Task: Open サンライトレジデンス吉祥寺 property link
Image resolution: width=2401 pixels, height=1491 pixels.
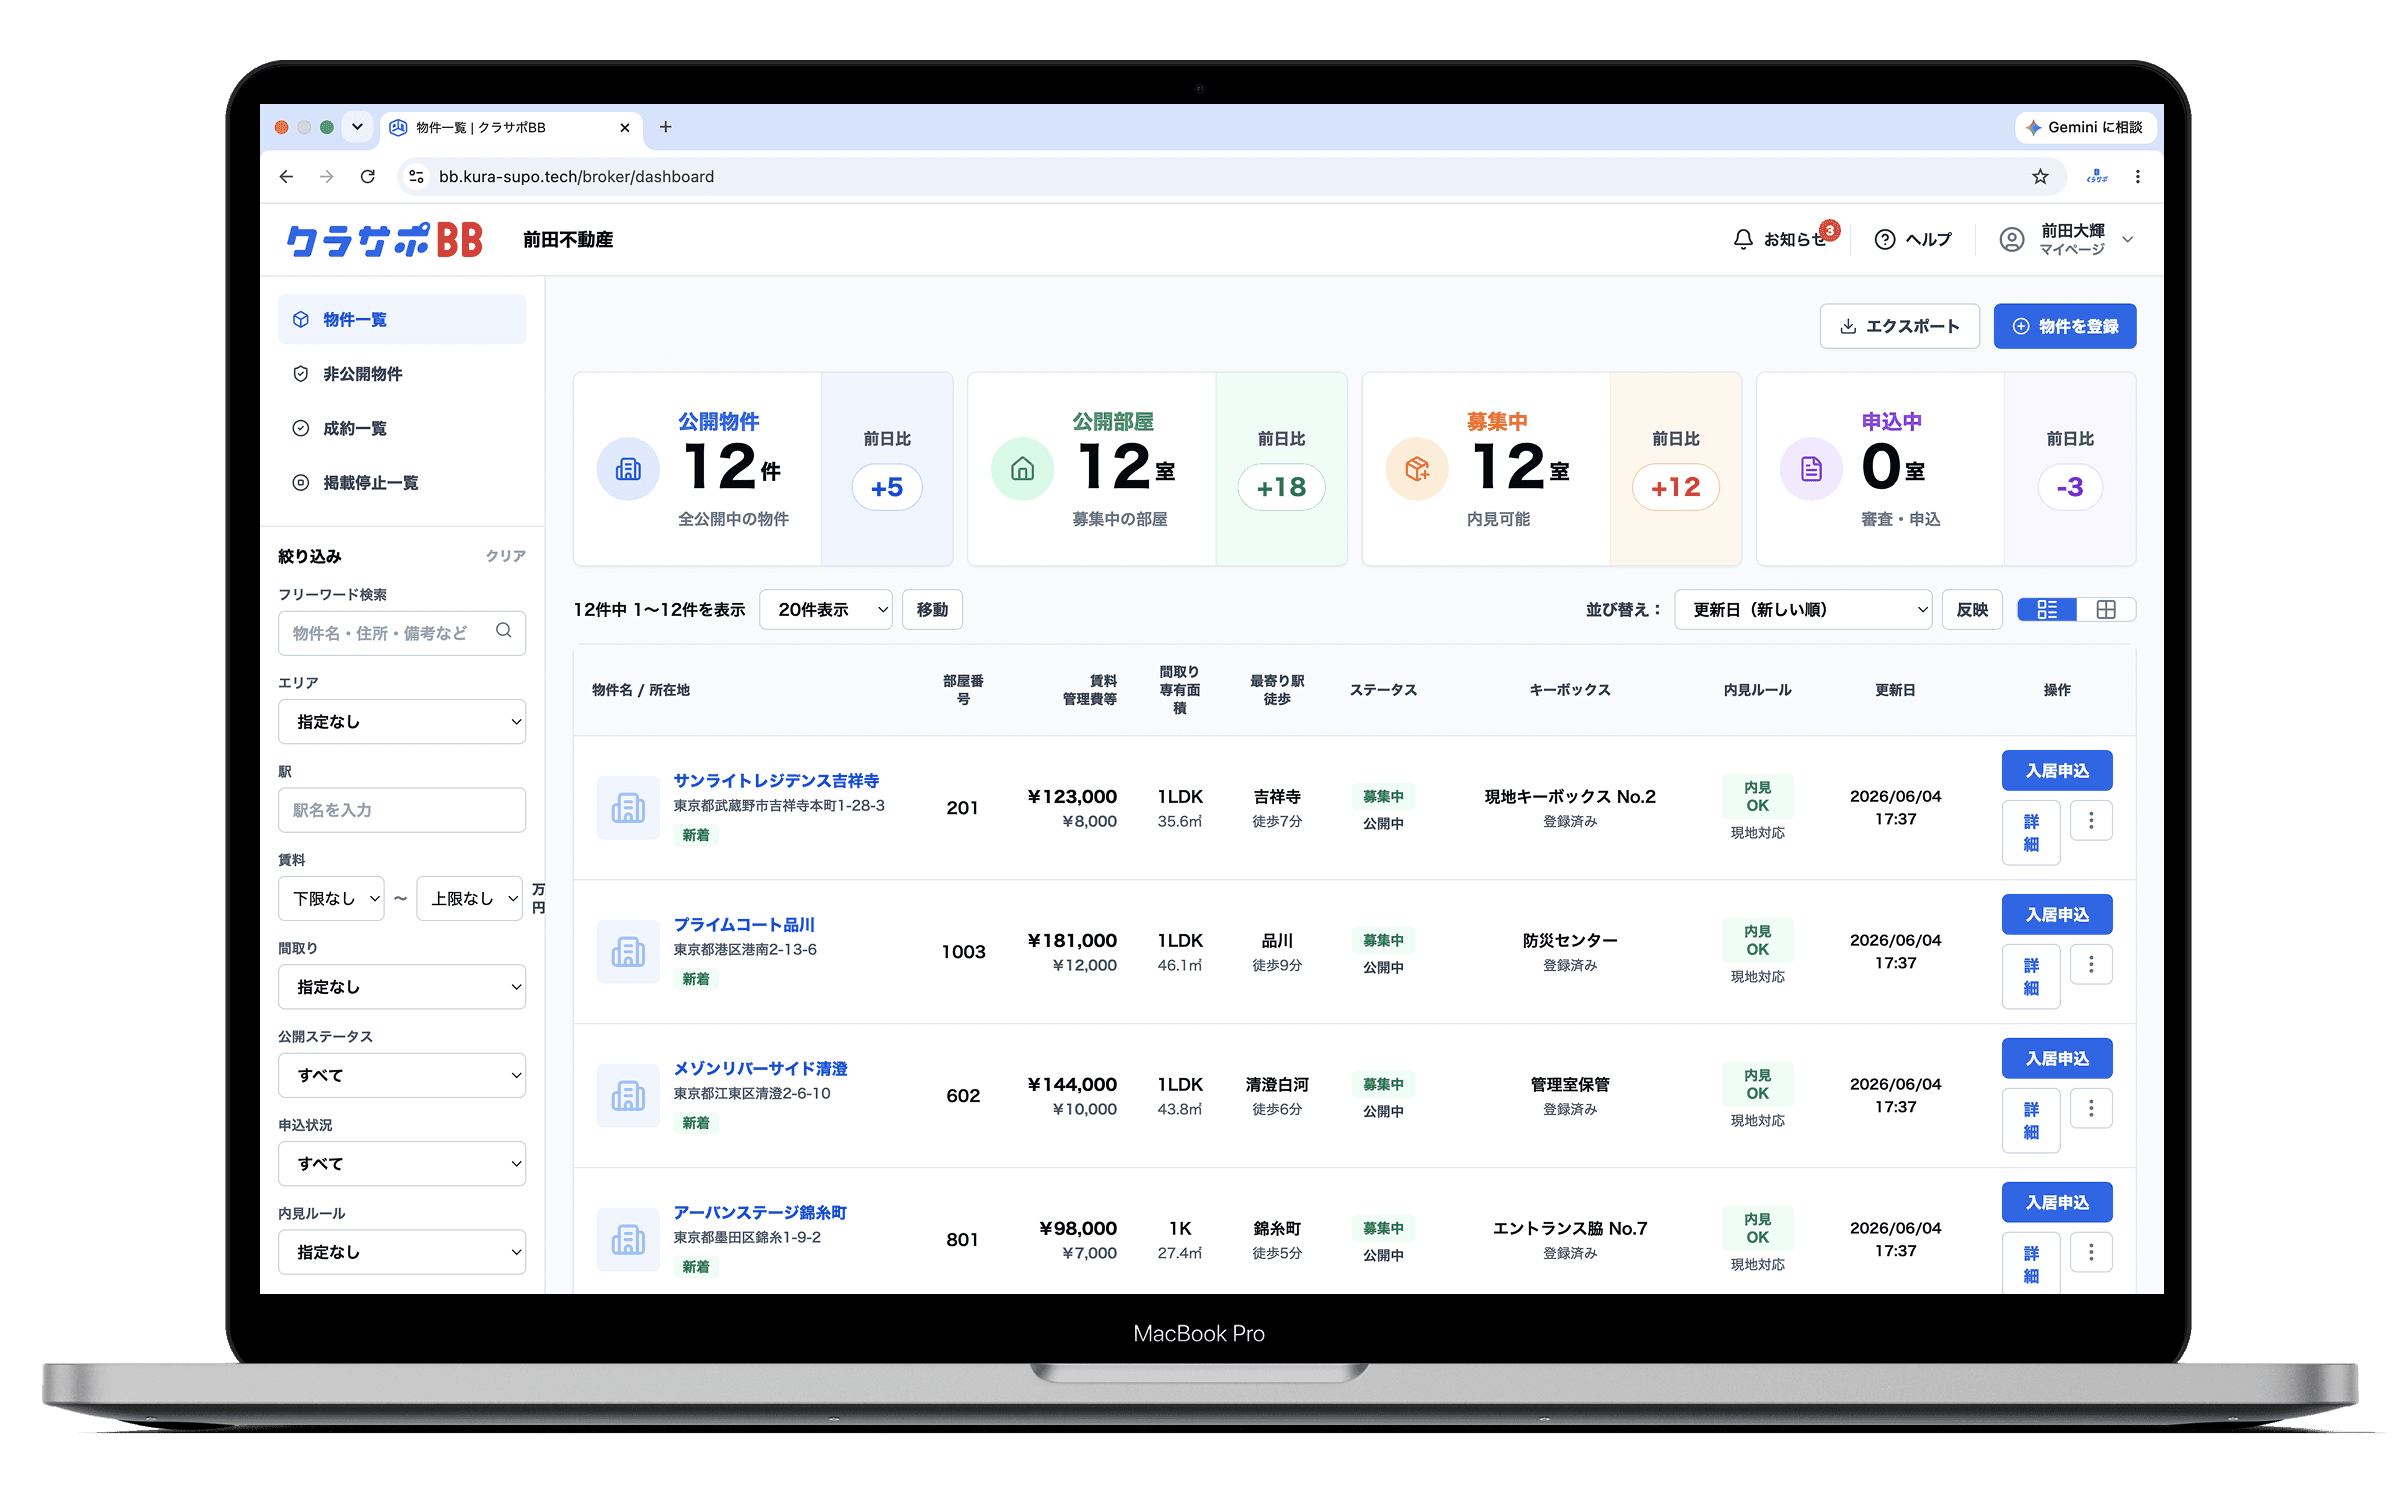Action: pyautogui.click(x=776, y=781)
